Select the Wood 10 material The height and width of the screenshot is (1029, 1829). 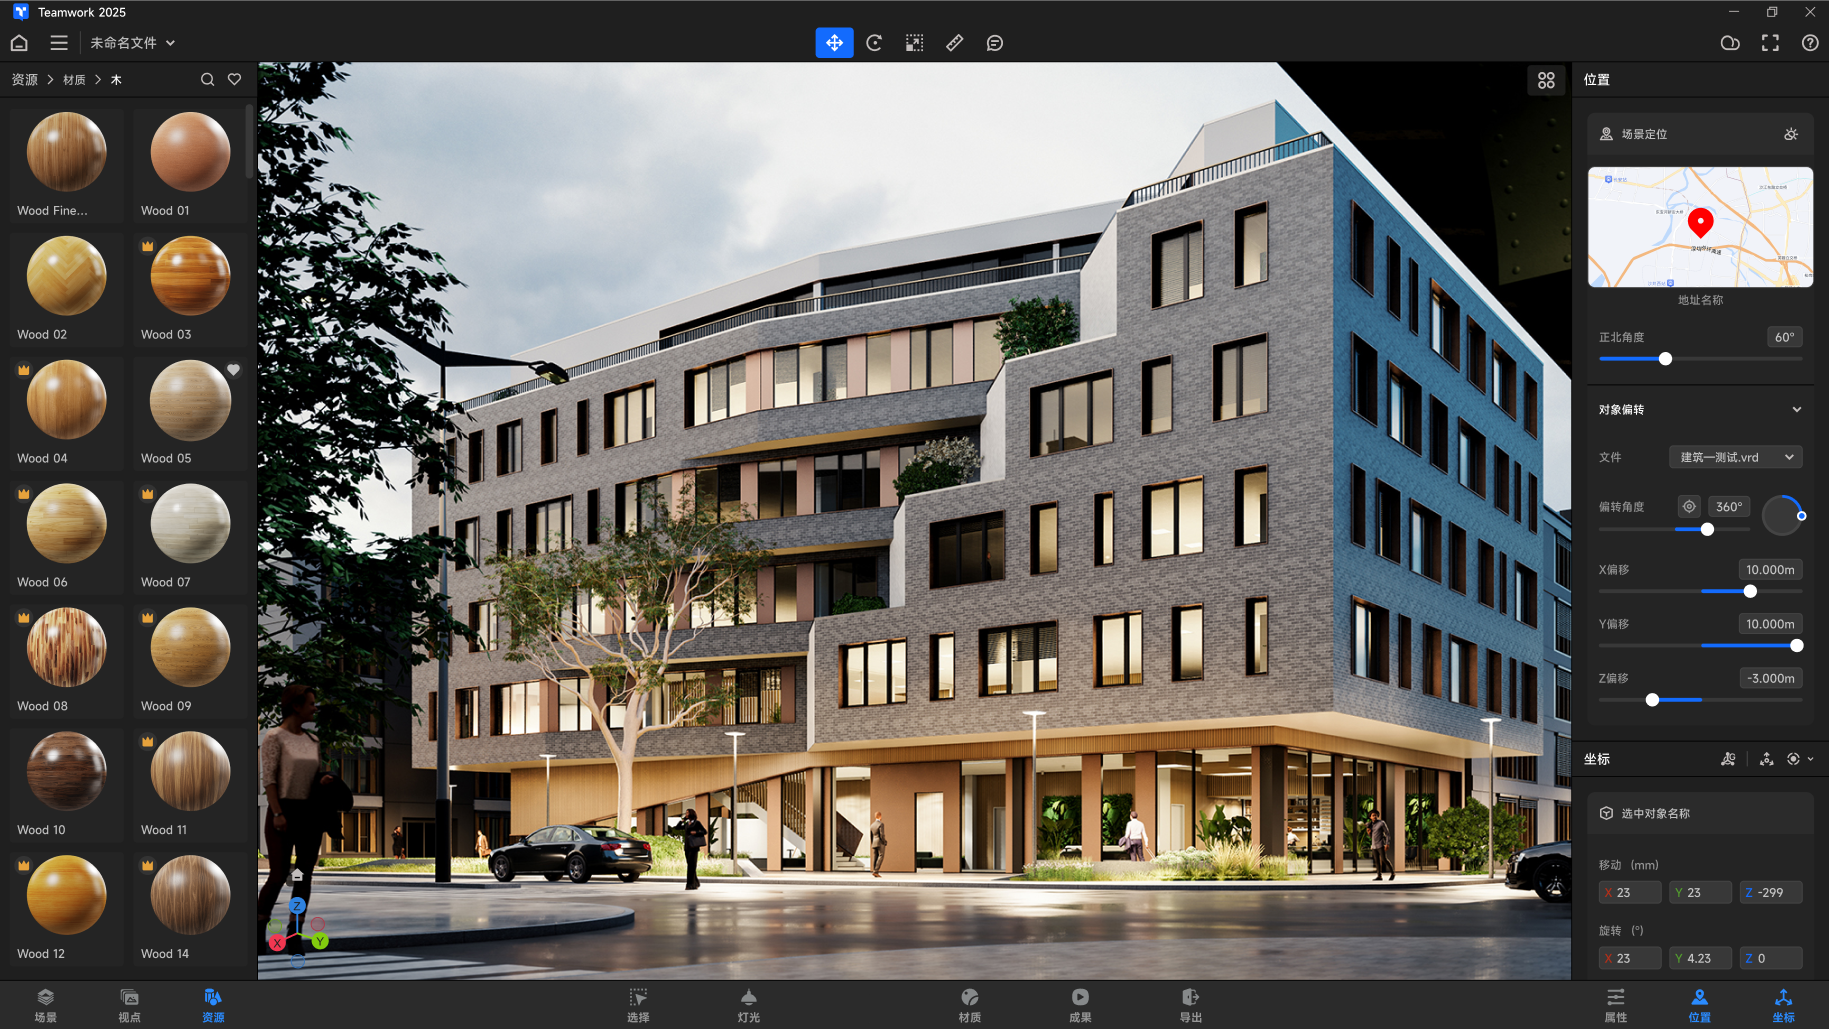click(x=67, y=784)
